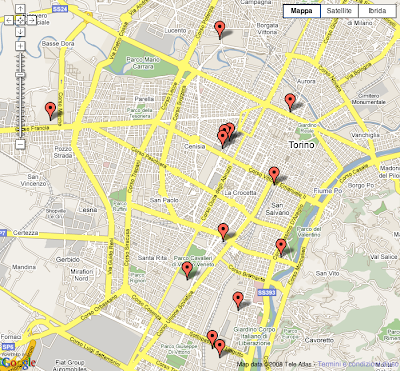
Task: Select the lowest red marker on the map
Action: click(219, 348)
